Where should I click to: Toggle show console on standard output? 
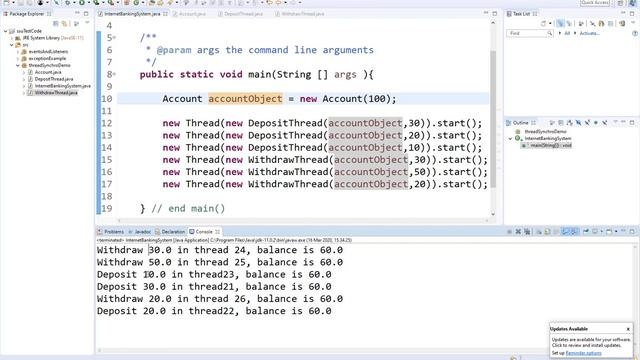click(564, 232)
